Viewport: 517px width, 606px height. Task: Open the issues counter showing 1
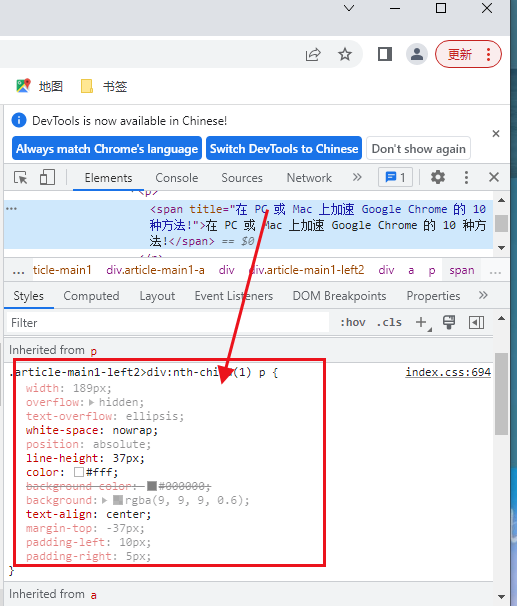click(395, 177)
